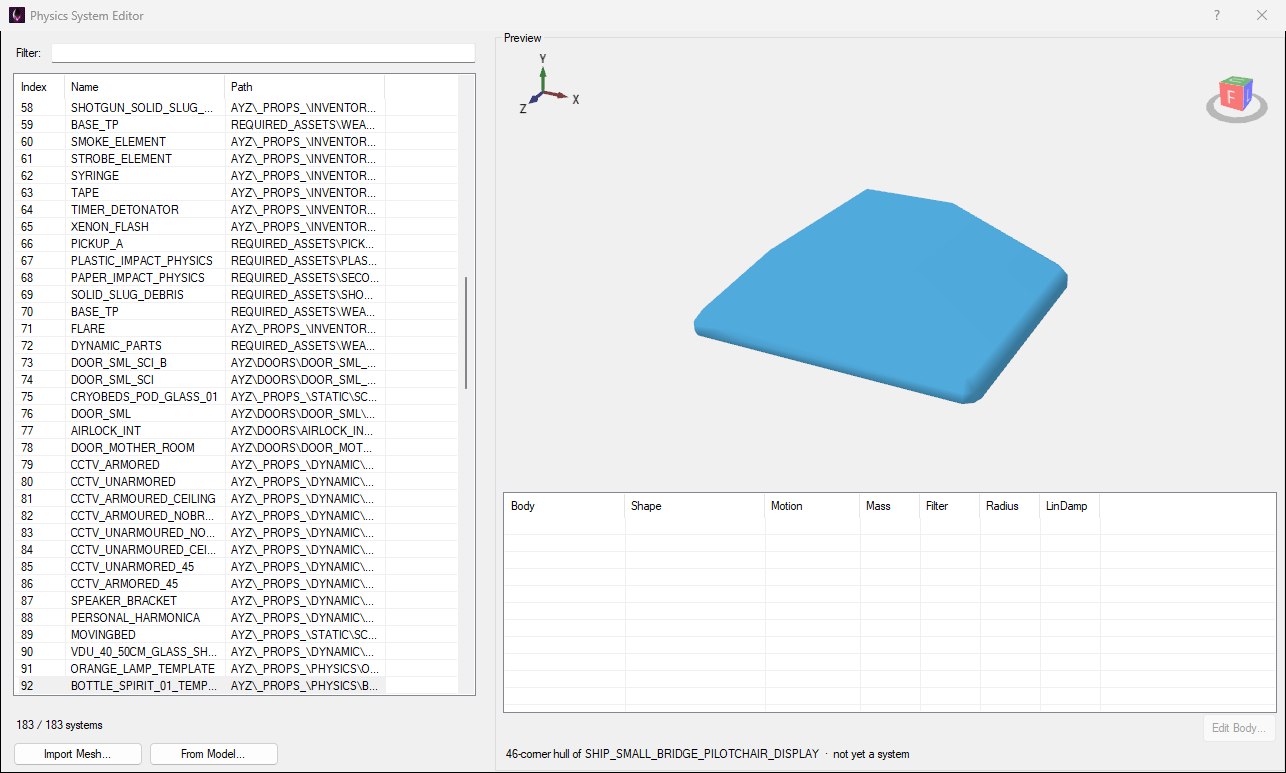Click the Radius column header
The width and height of the screenshot is (1286, 773).
click(1009, 506)
